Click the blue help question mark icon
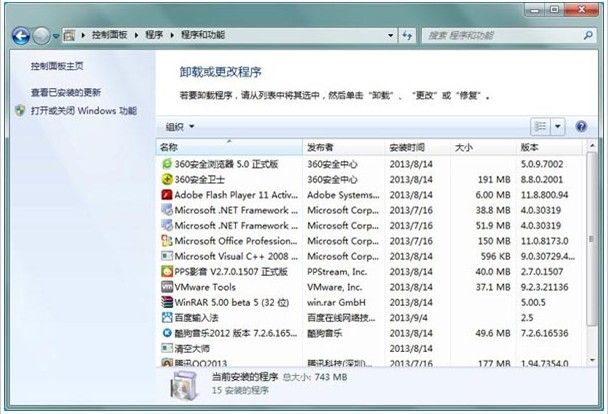Viewport: 608px width, 414px height. click(581, 126)
